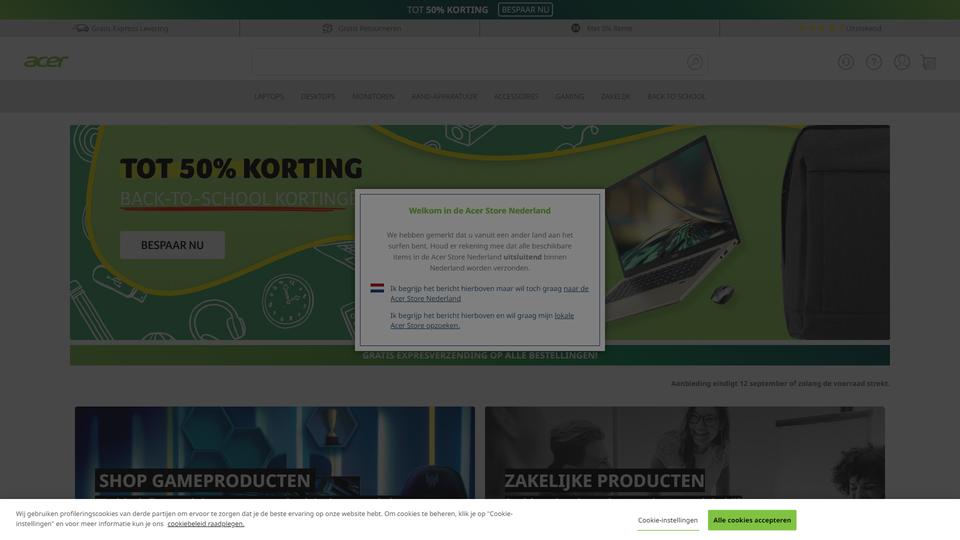Accept all cookies

tap(752, 520)
